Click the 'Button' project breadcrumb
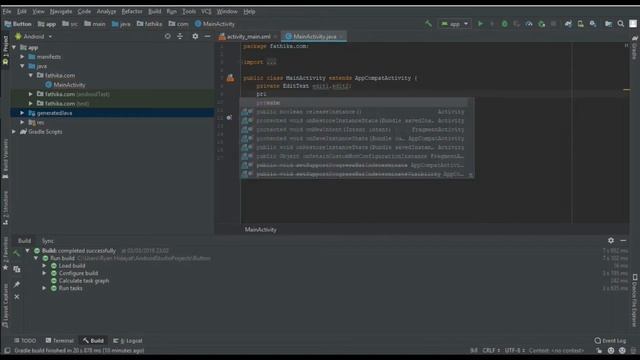Viewport: 640px width, 360px height. 18,24
